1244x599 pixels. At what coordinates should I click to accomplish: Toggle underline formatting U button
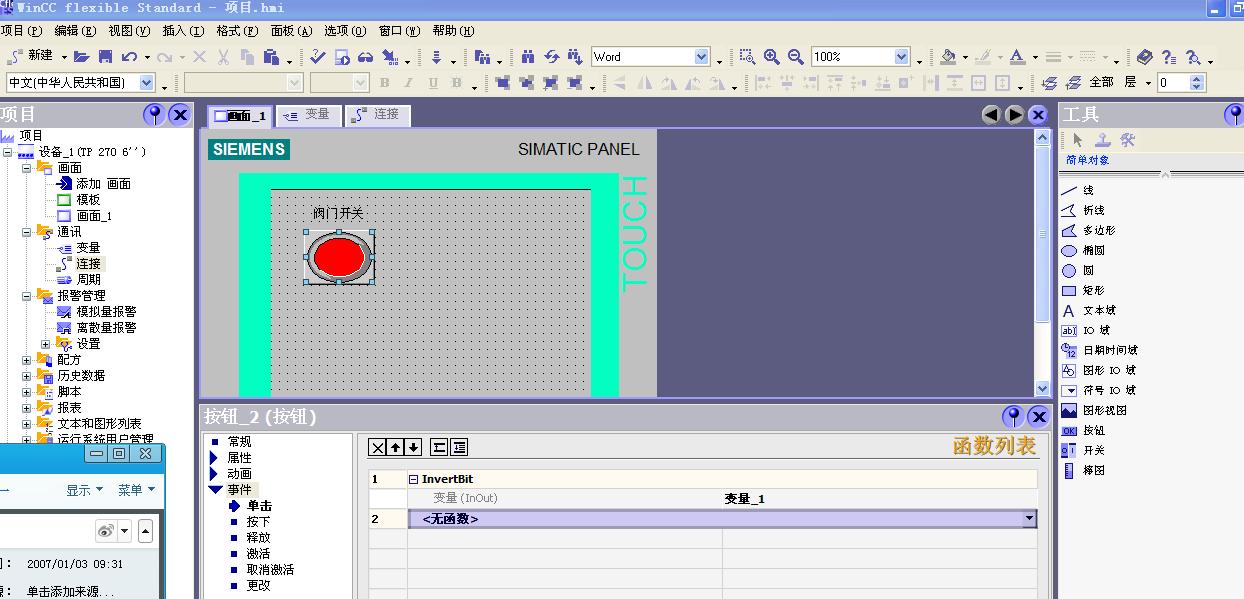[433, 83]
